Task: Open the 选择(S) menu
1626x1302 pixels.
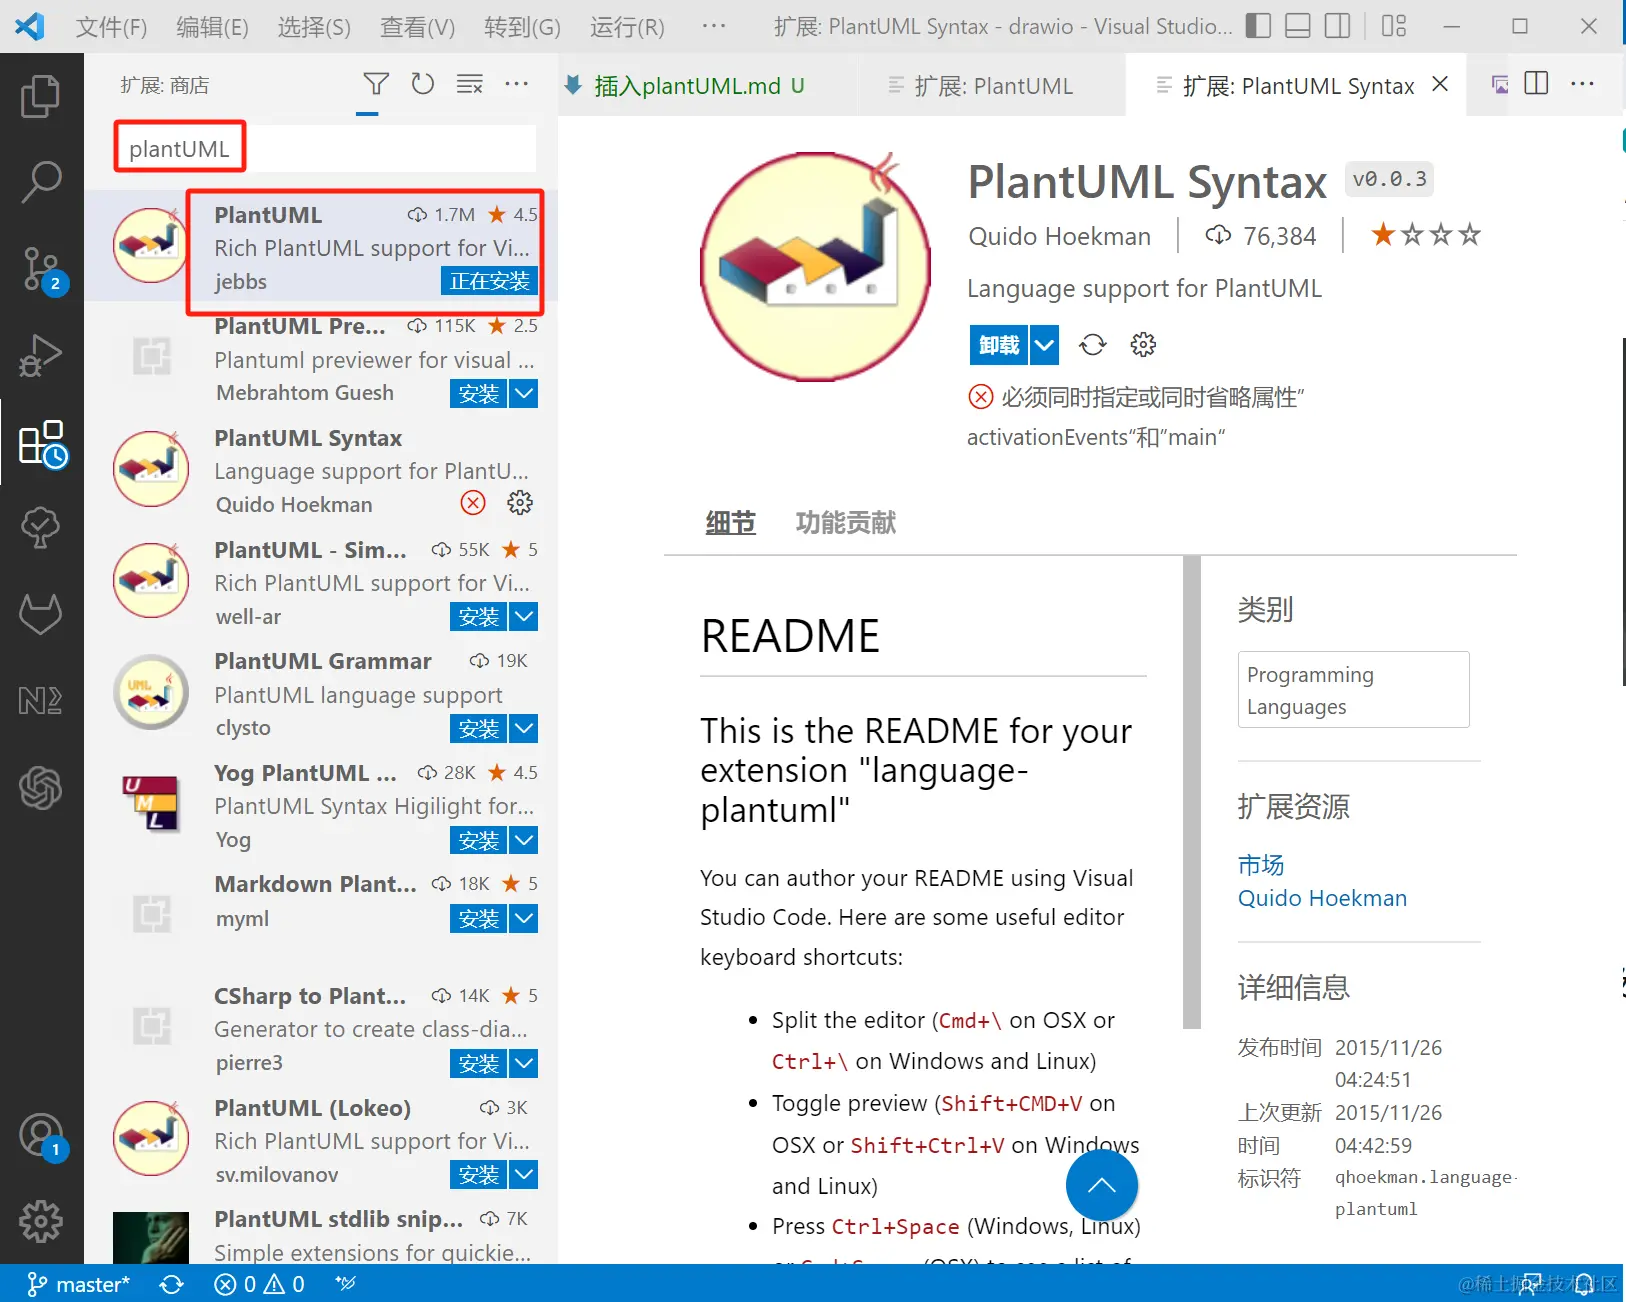Action: (x=314, y=27)
